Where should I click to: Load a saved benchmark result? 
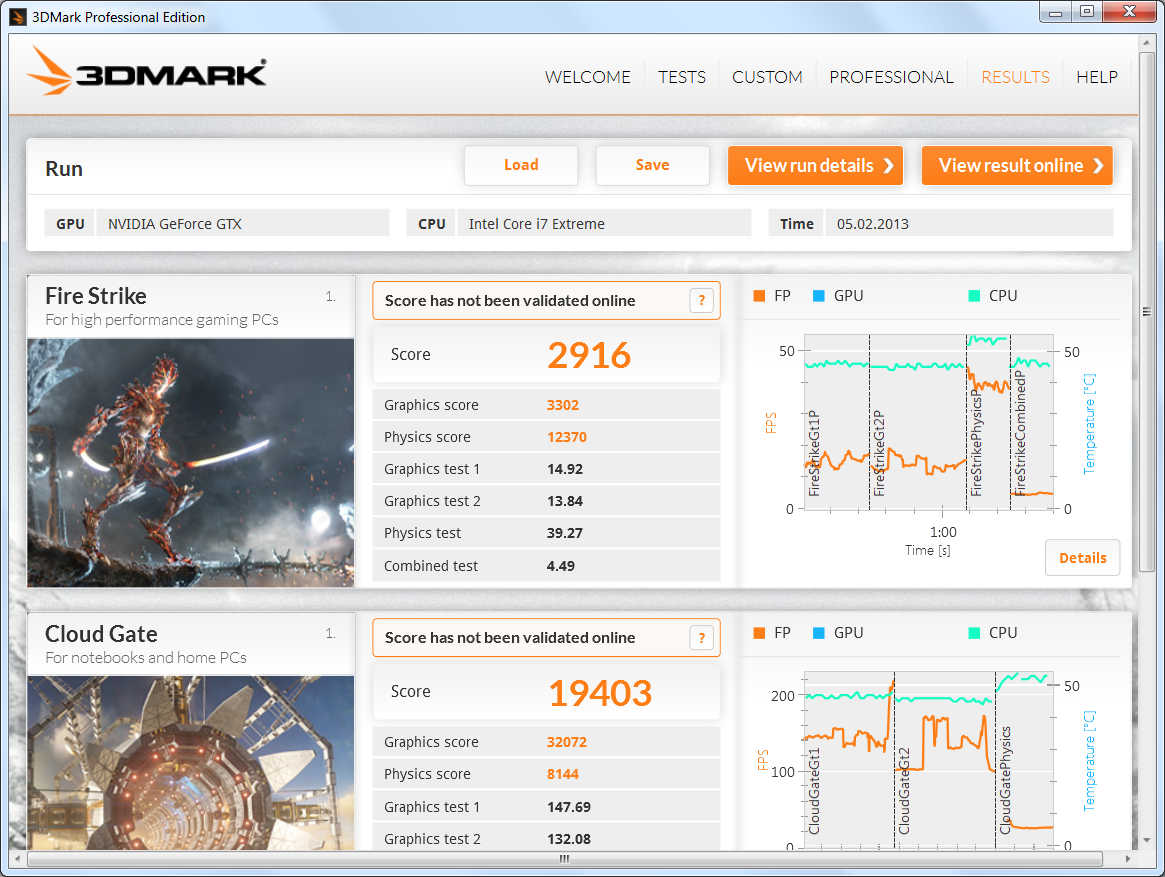click(x=521, y=164)
